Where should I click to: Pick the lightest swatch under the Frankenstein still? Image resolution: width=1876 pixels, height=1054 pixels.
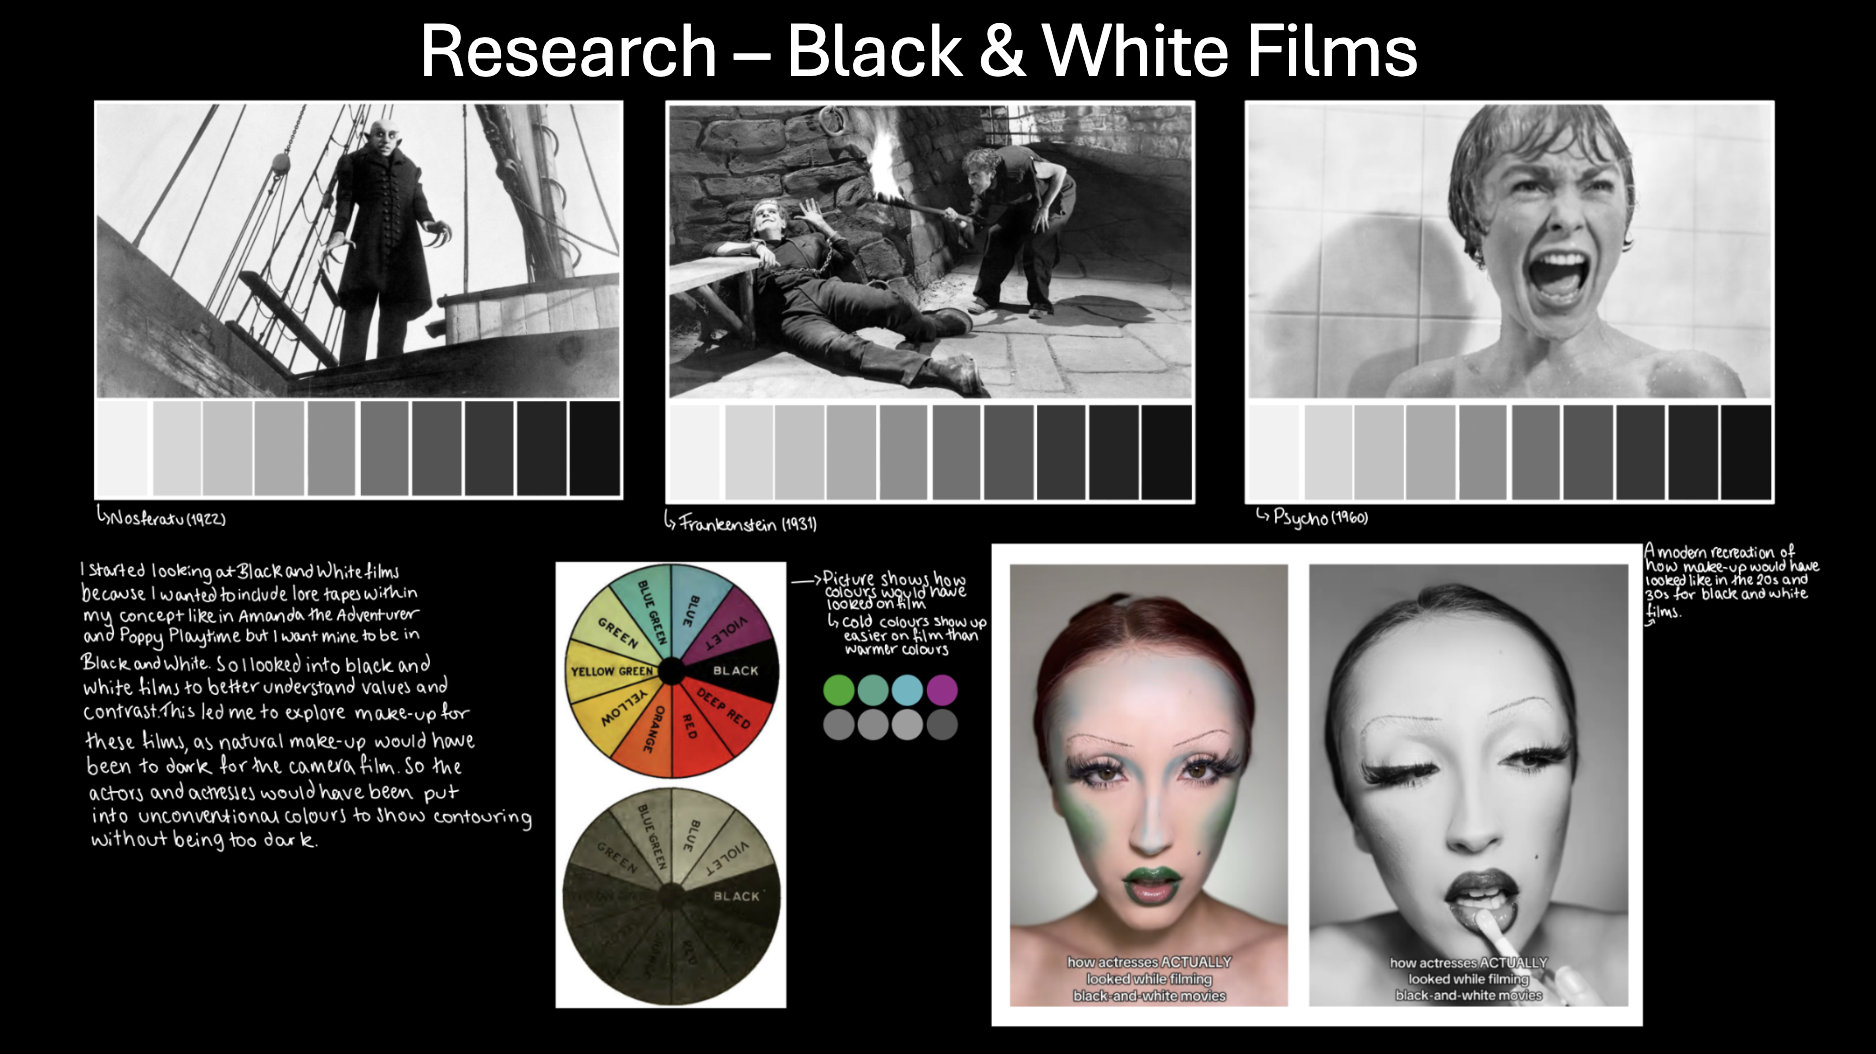point(695,452)
